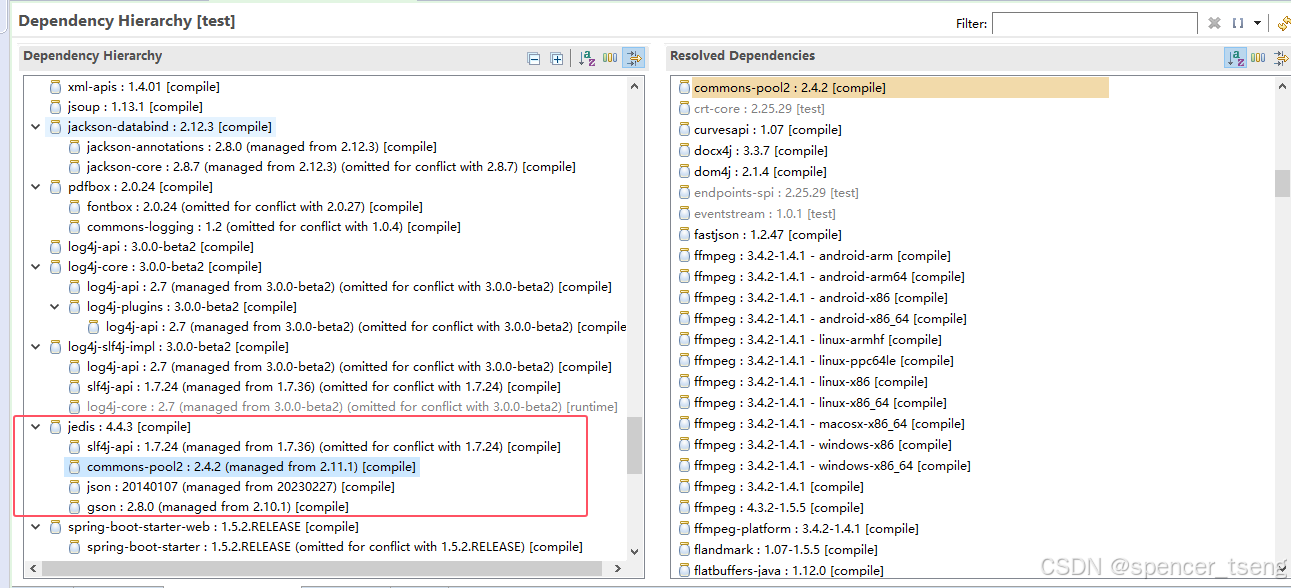Select curvesapi : 1.07 entry
Viewport: 1291px width, 588px height.
click(x=767, y=130)
